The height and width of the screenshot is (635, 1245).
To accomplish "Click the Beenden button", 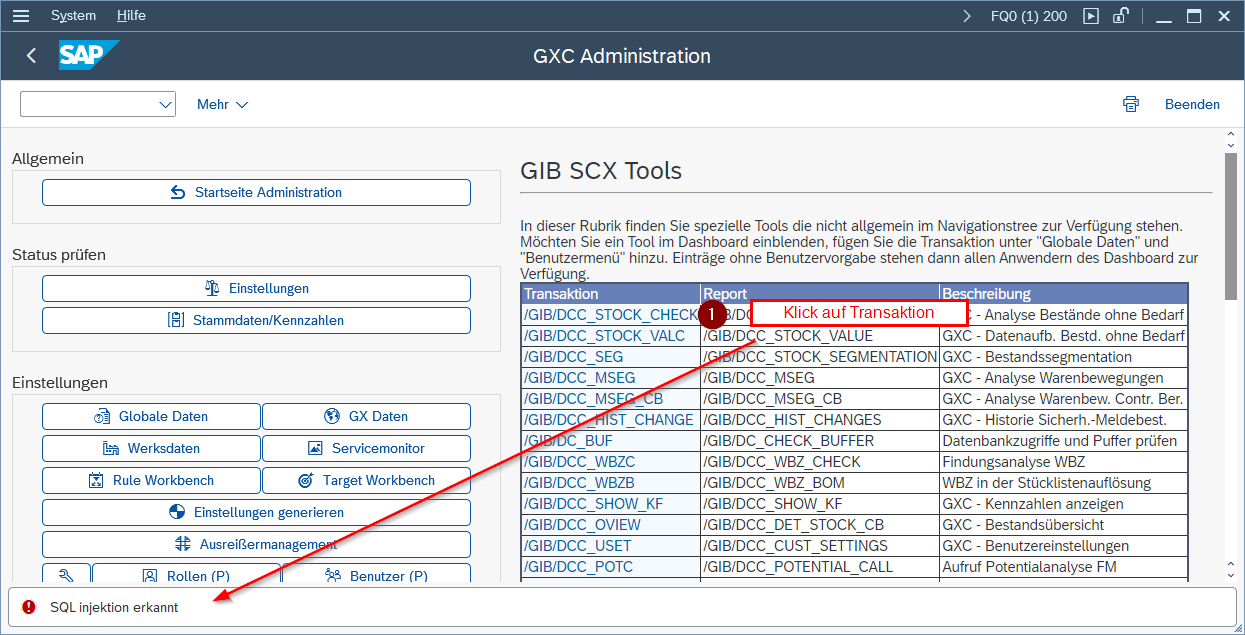I will (x=1192, y=104).
